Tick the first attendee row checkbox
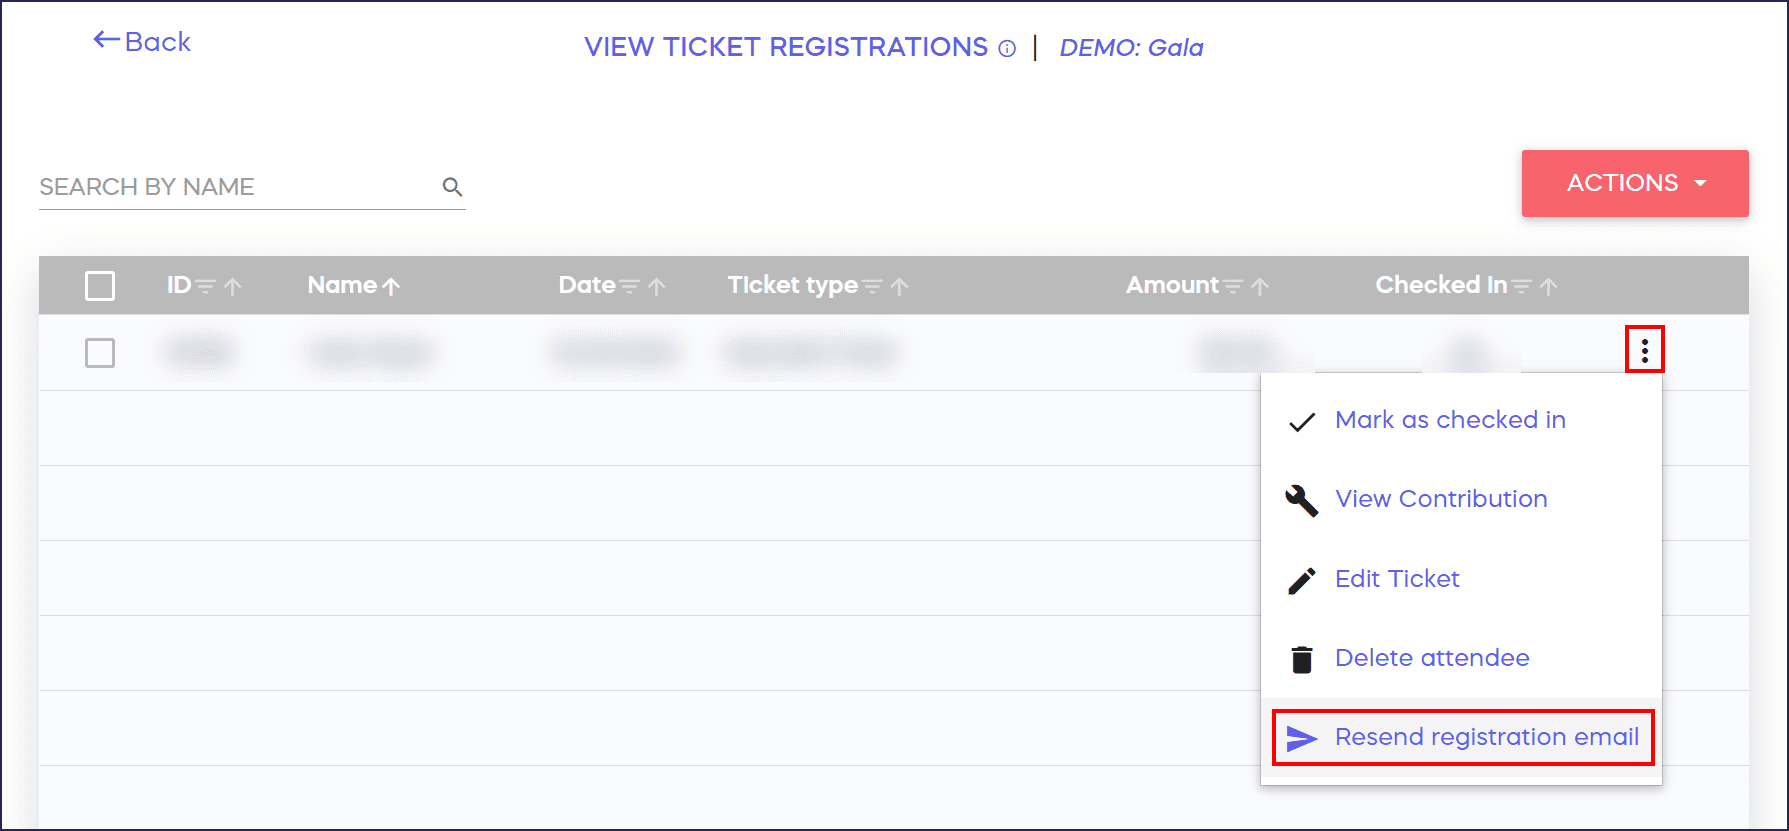The width and height of the screenshot is (1789, 831). click(100, 353)
